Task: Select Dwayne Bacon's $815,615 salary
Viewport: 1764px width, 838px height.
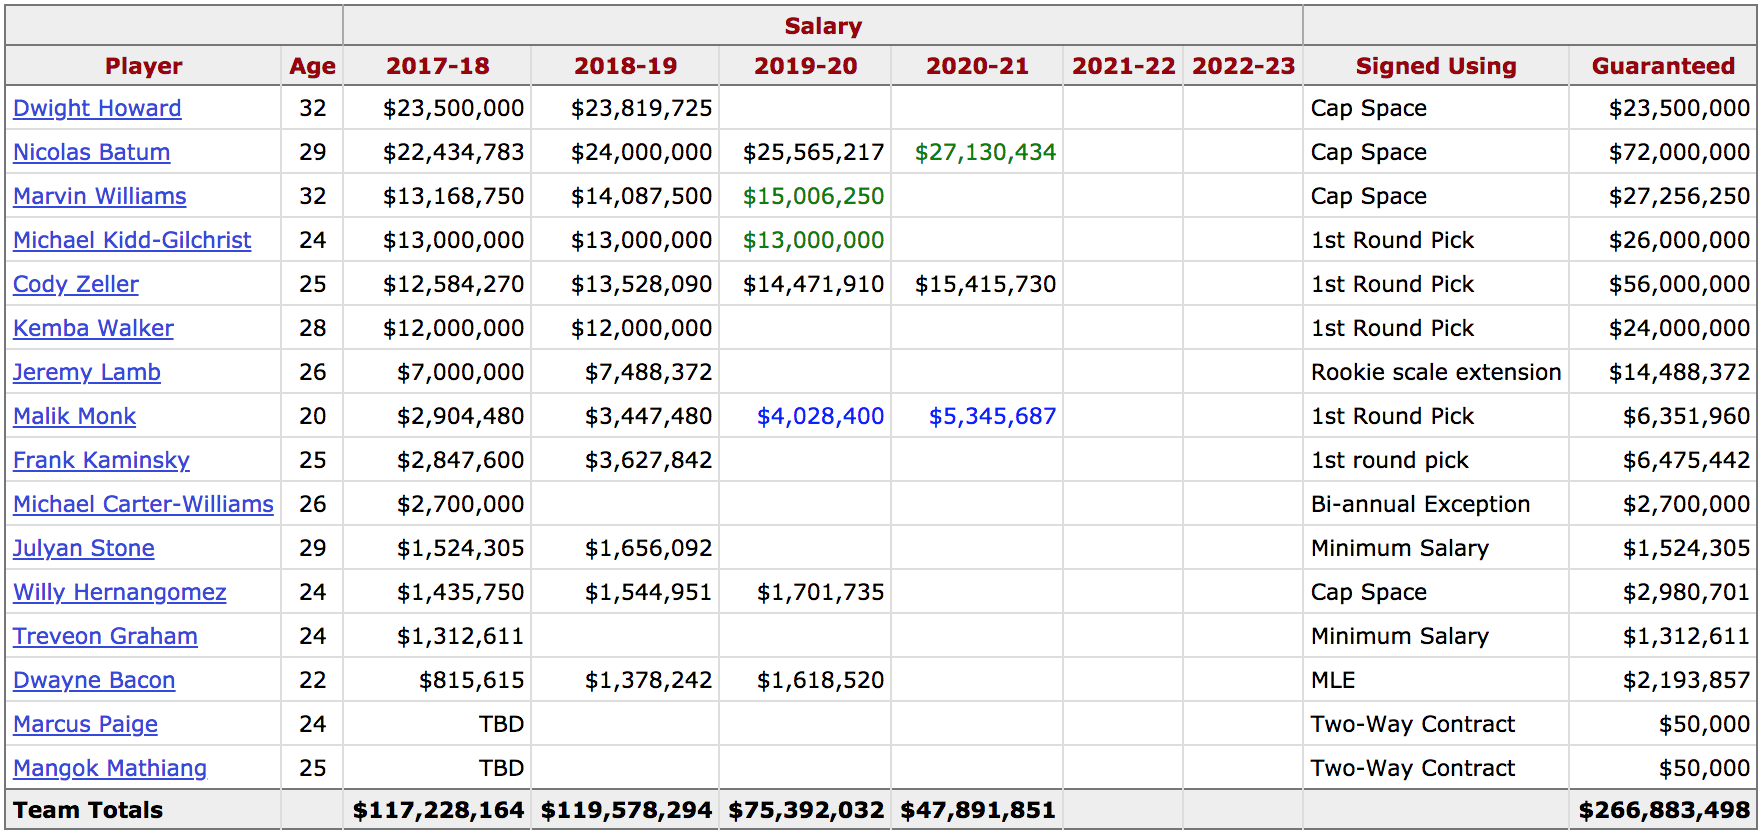Action: [471, 680]
